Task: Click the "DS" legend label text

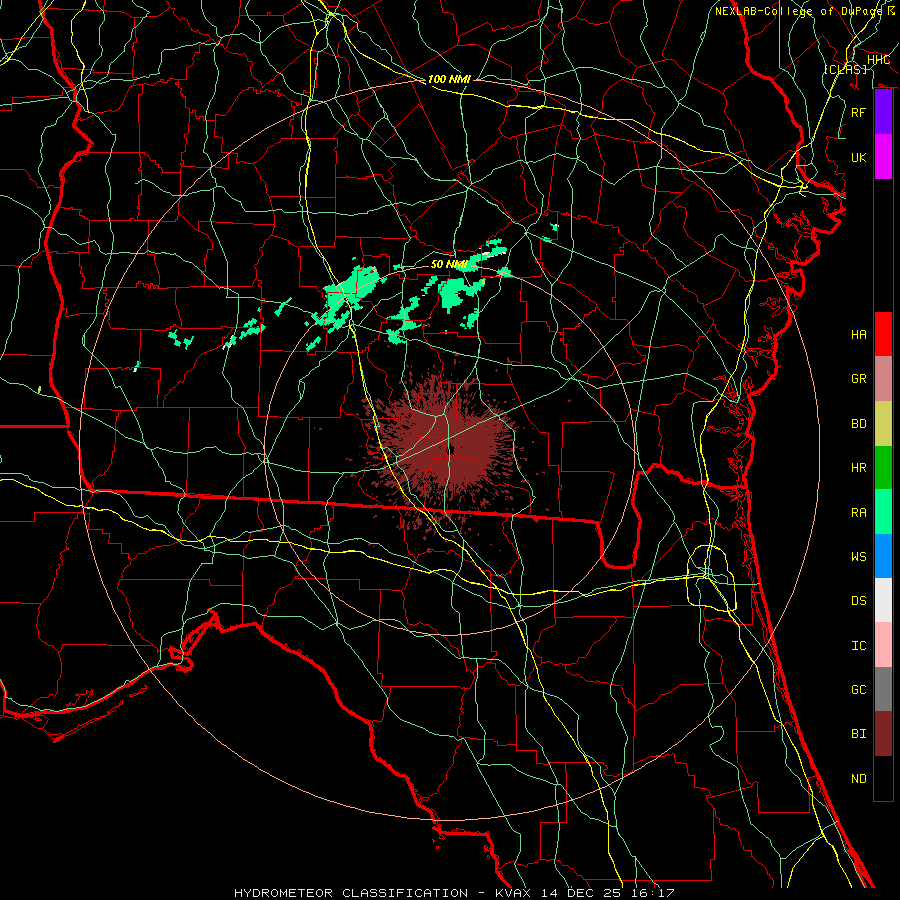Action: pyautogui.click(x=858, y=601)
